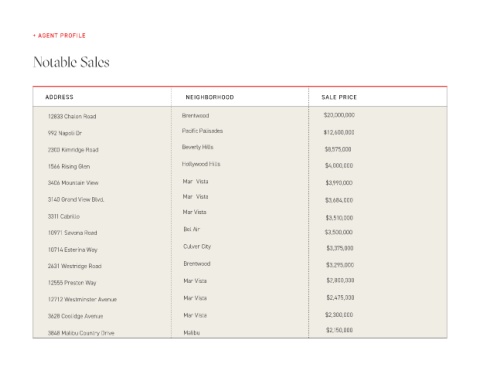Click the Sale Price column header
The height and width of the screenshot is (371, 480).
339,97
